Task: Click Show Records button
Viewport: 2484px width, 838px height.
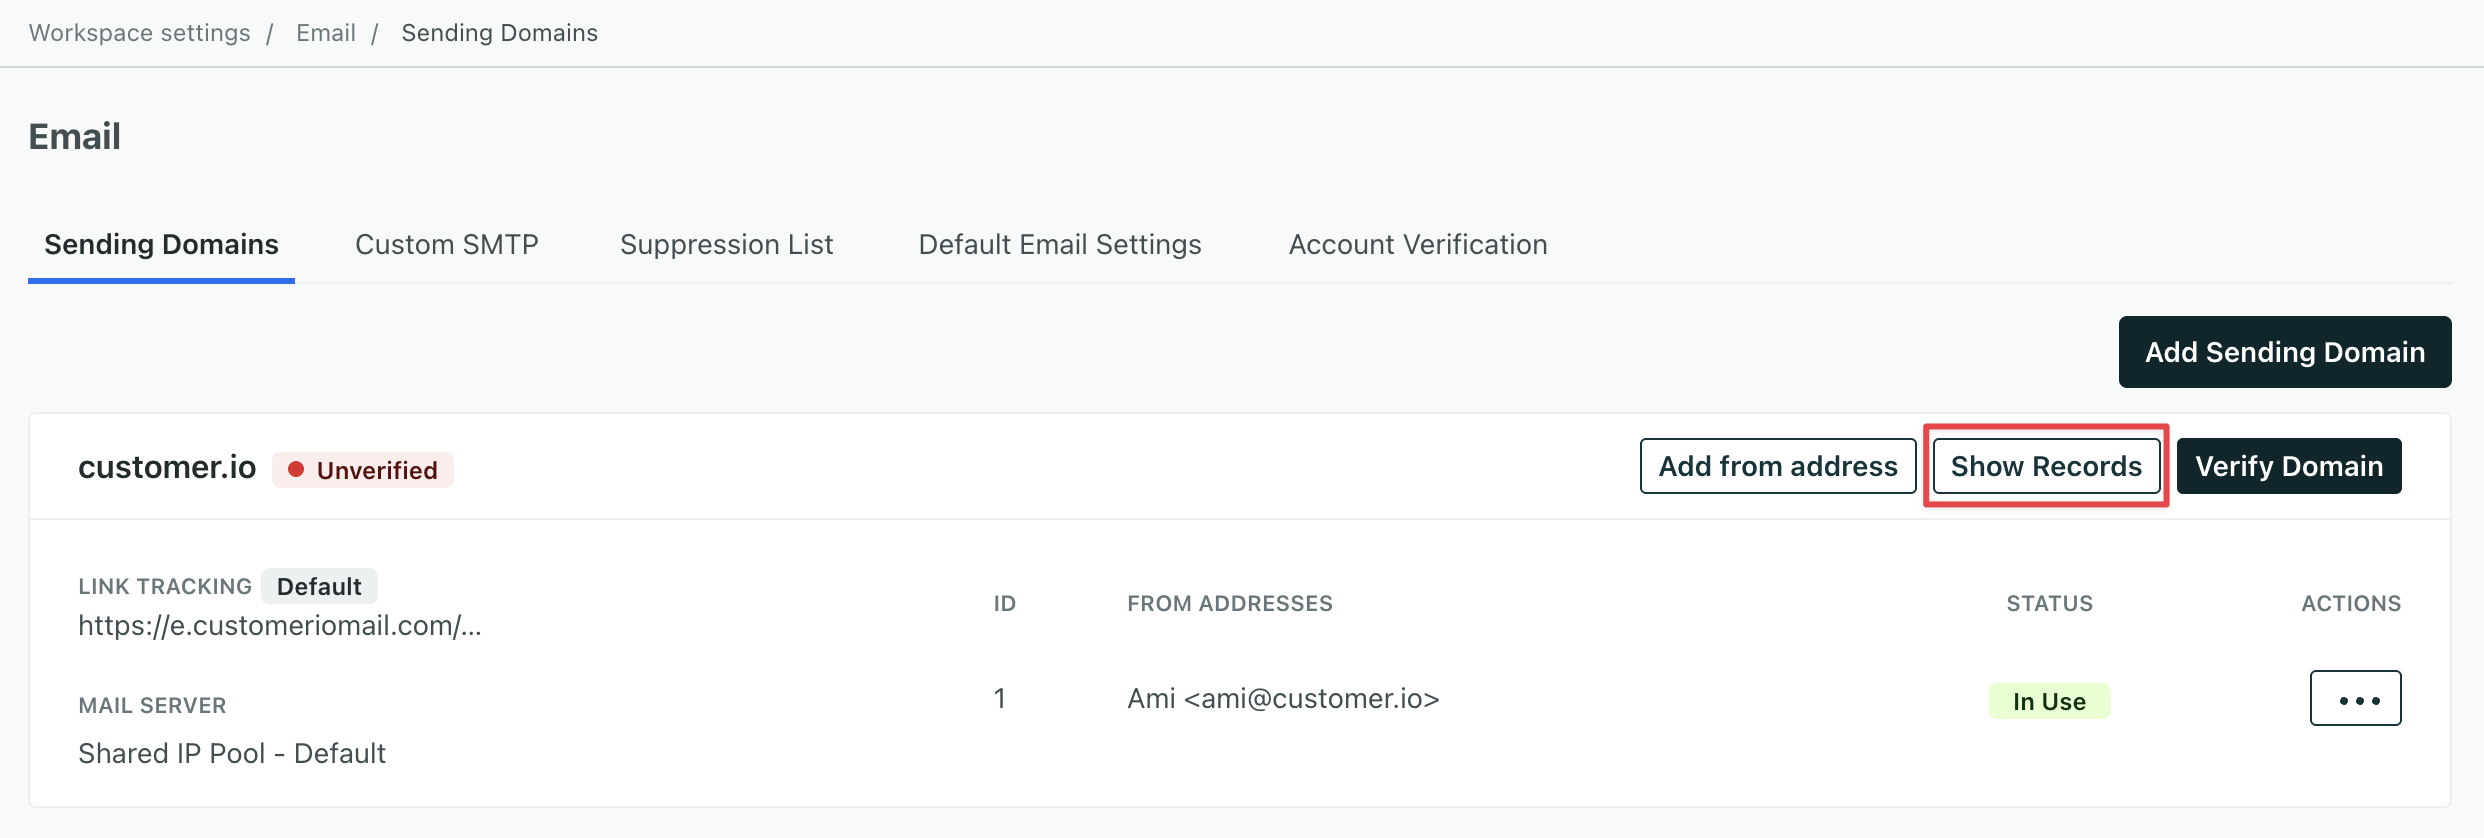Action: click(x=2046, y=466)
